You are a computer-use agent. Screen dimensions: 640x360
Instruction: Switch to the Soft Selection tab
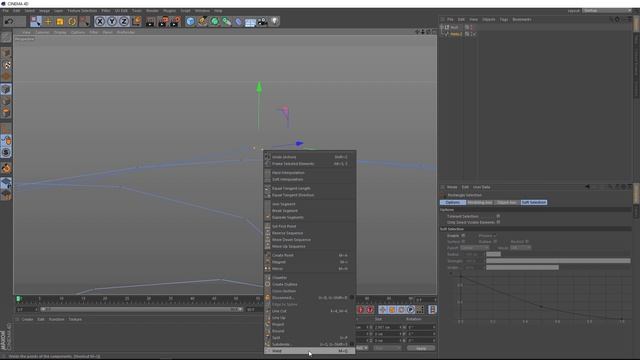click(533, 202)
